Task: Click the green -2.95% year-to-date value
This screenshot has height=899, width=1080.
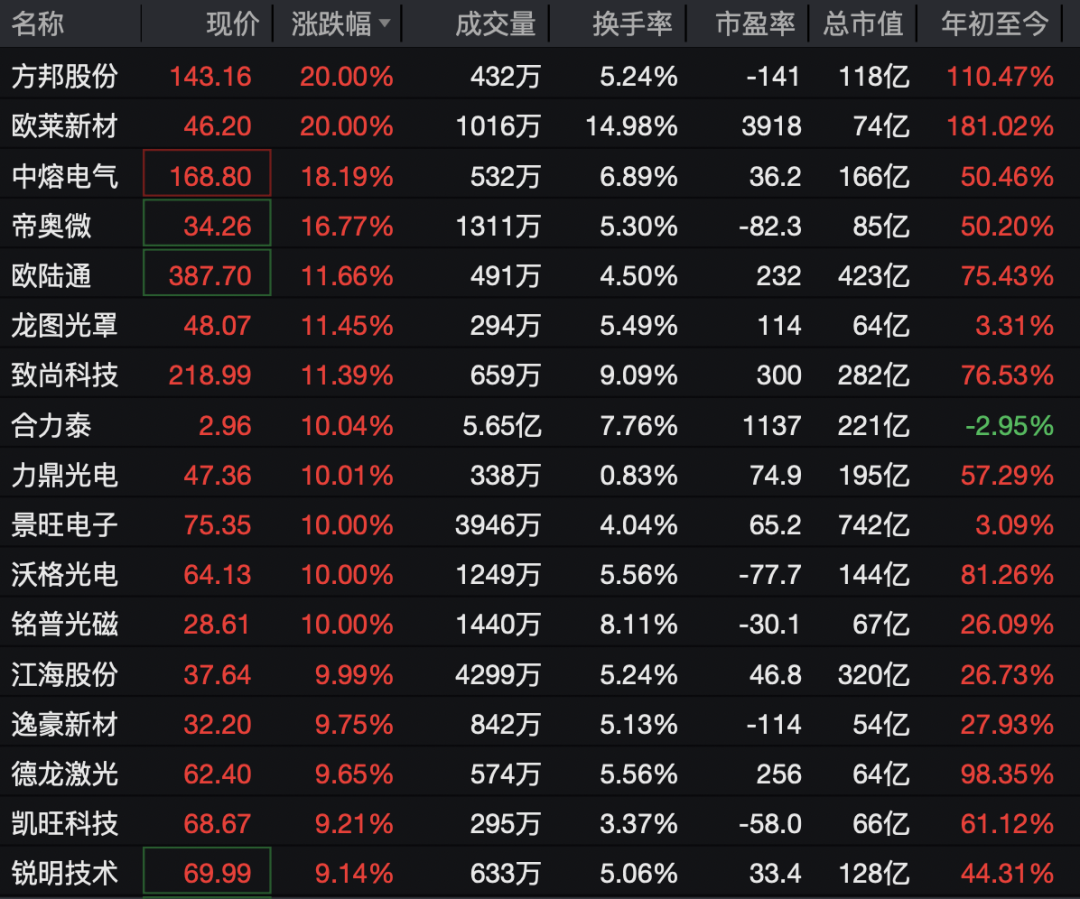Action: click(1009, 426)
